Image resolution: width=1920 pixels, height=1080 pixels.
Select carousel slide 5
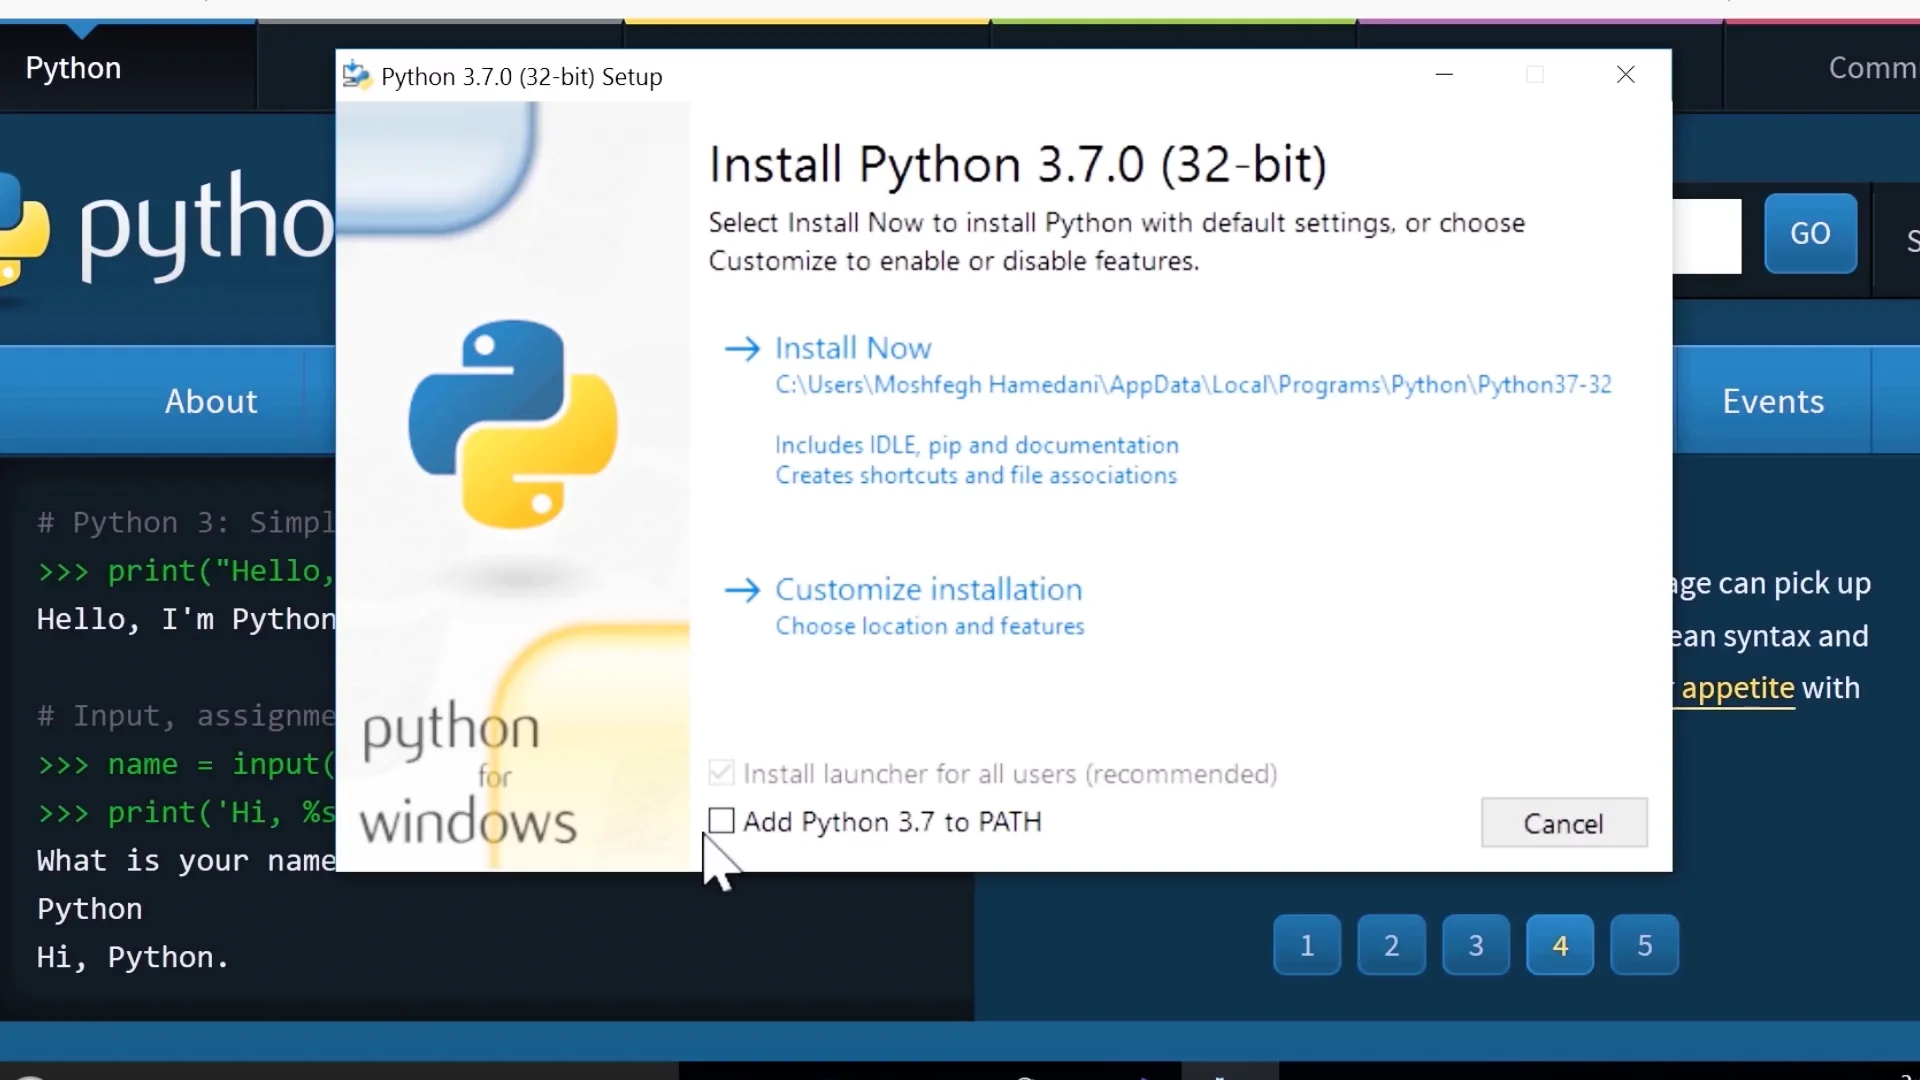tap(1644, 945)
